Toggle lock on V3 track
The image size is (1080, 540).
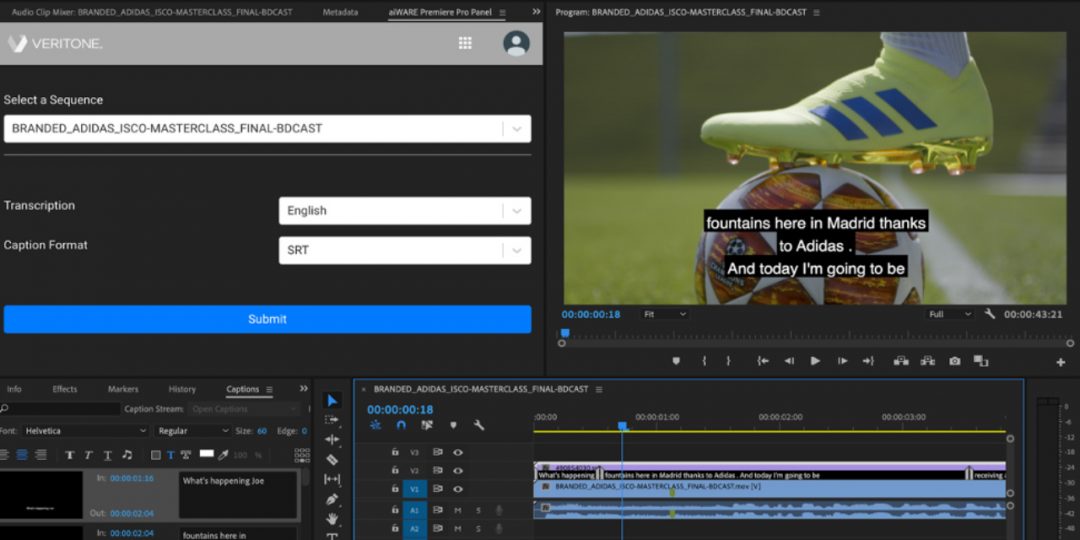[395, 453]
